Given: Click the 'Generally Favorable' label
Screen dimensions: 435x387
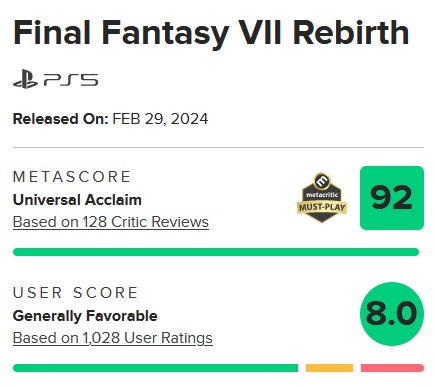Looking at the screenshot, I should [x=85, y=316].
